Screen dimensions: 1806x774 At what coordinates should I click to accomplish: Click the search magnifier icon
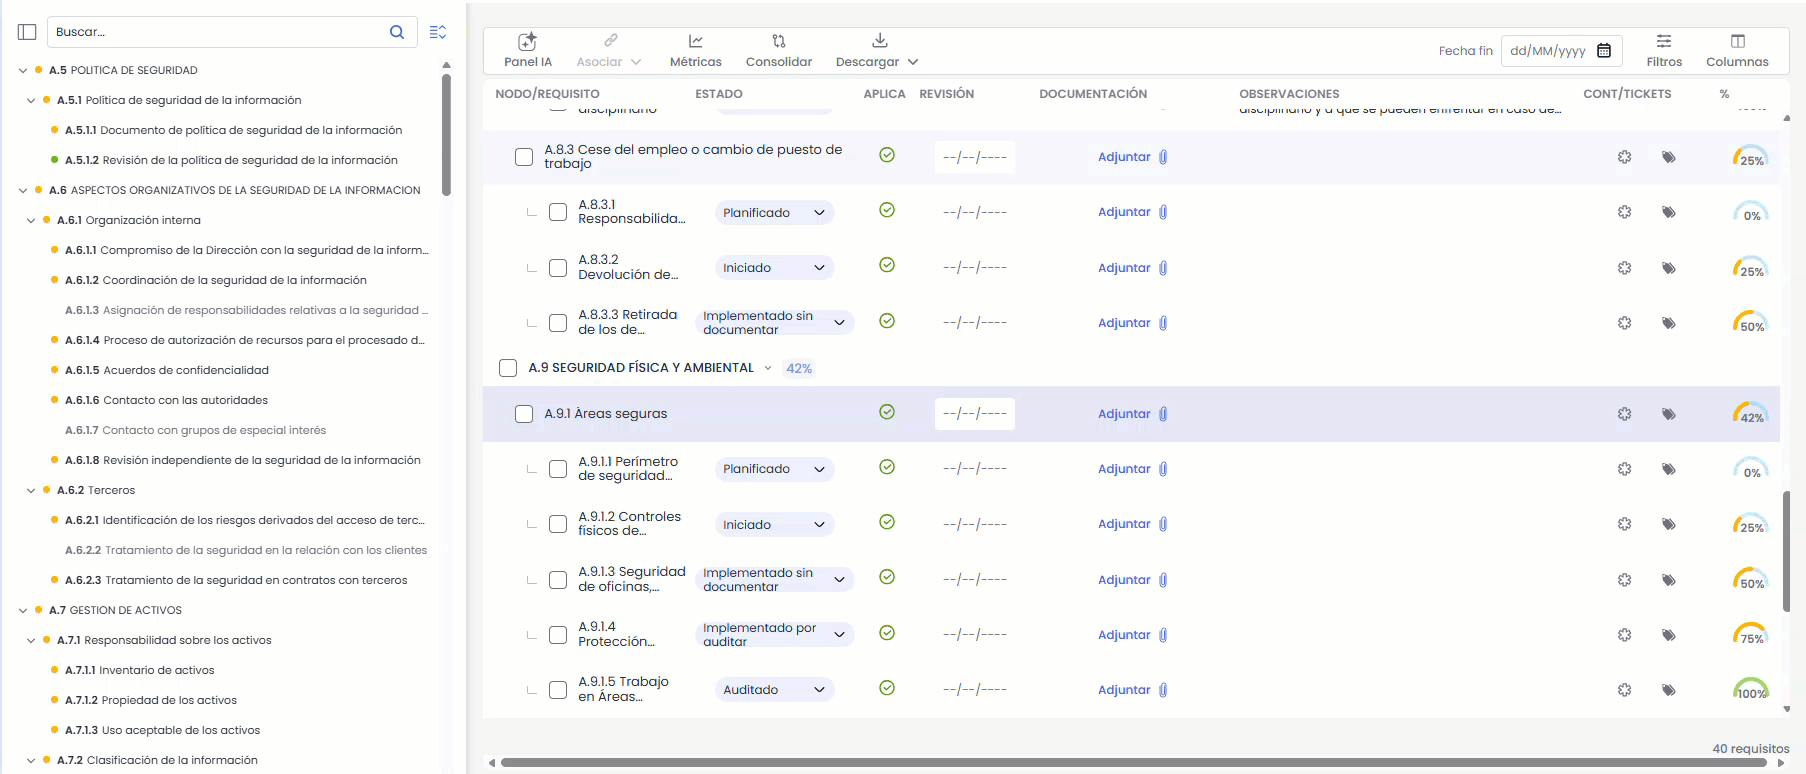click(397, 32)
